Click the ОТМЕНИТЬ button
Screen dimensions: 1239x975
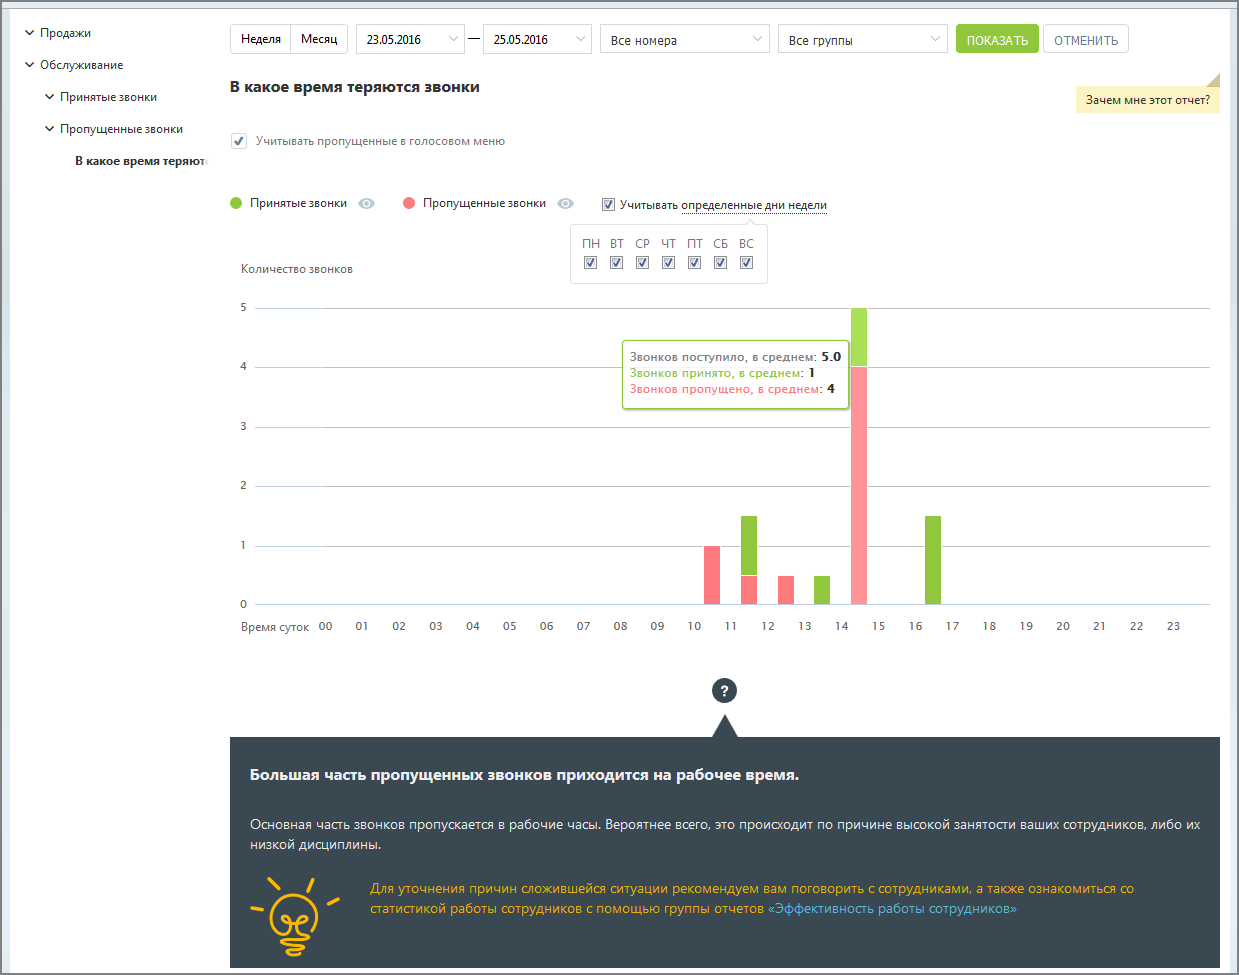click(1086, 39)
